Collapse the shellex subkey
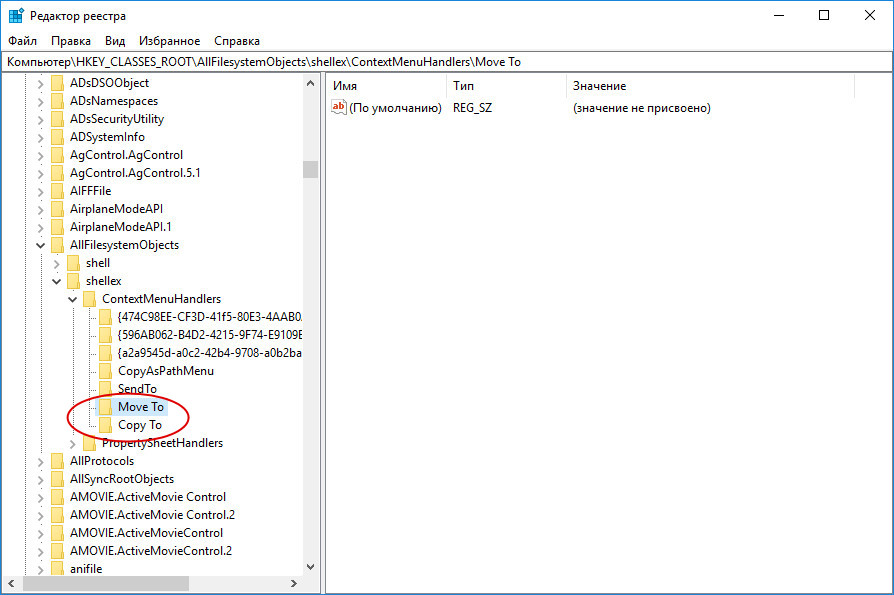The width and height of the screenshot is (894, 595). (56, 282)
